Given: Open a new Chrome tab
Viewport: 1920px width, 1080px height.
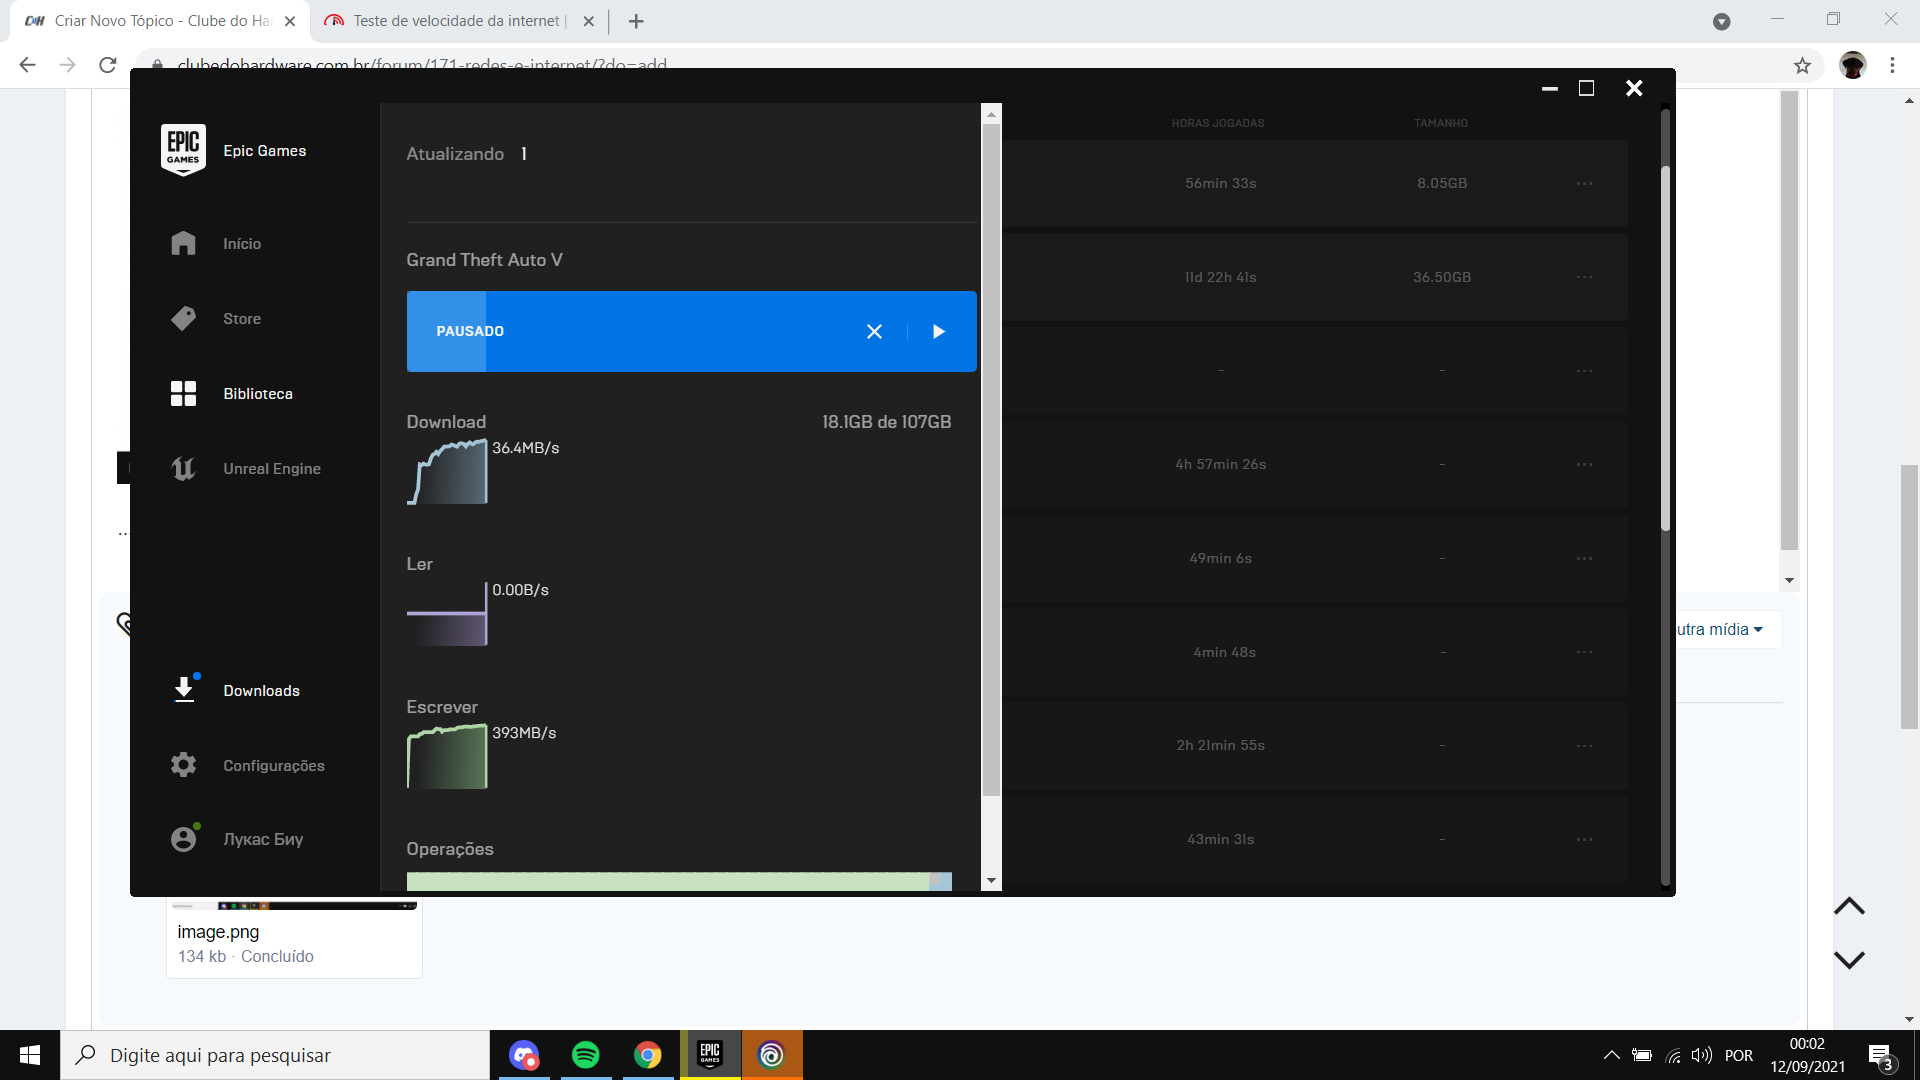Looking at the screenshot, I should click(636, 21).
